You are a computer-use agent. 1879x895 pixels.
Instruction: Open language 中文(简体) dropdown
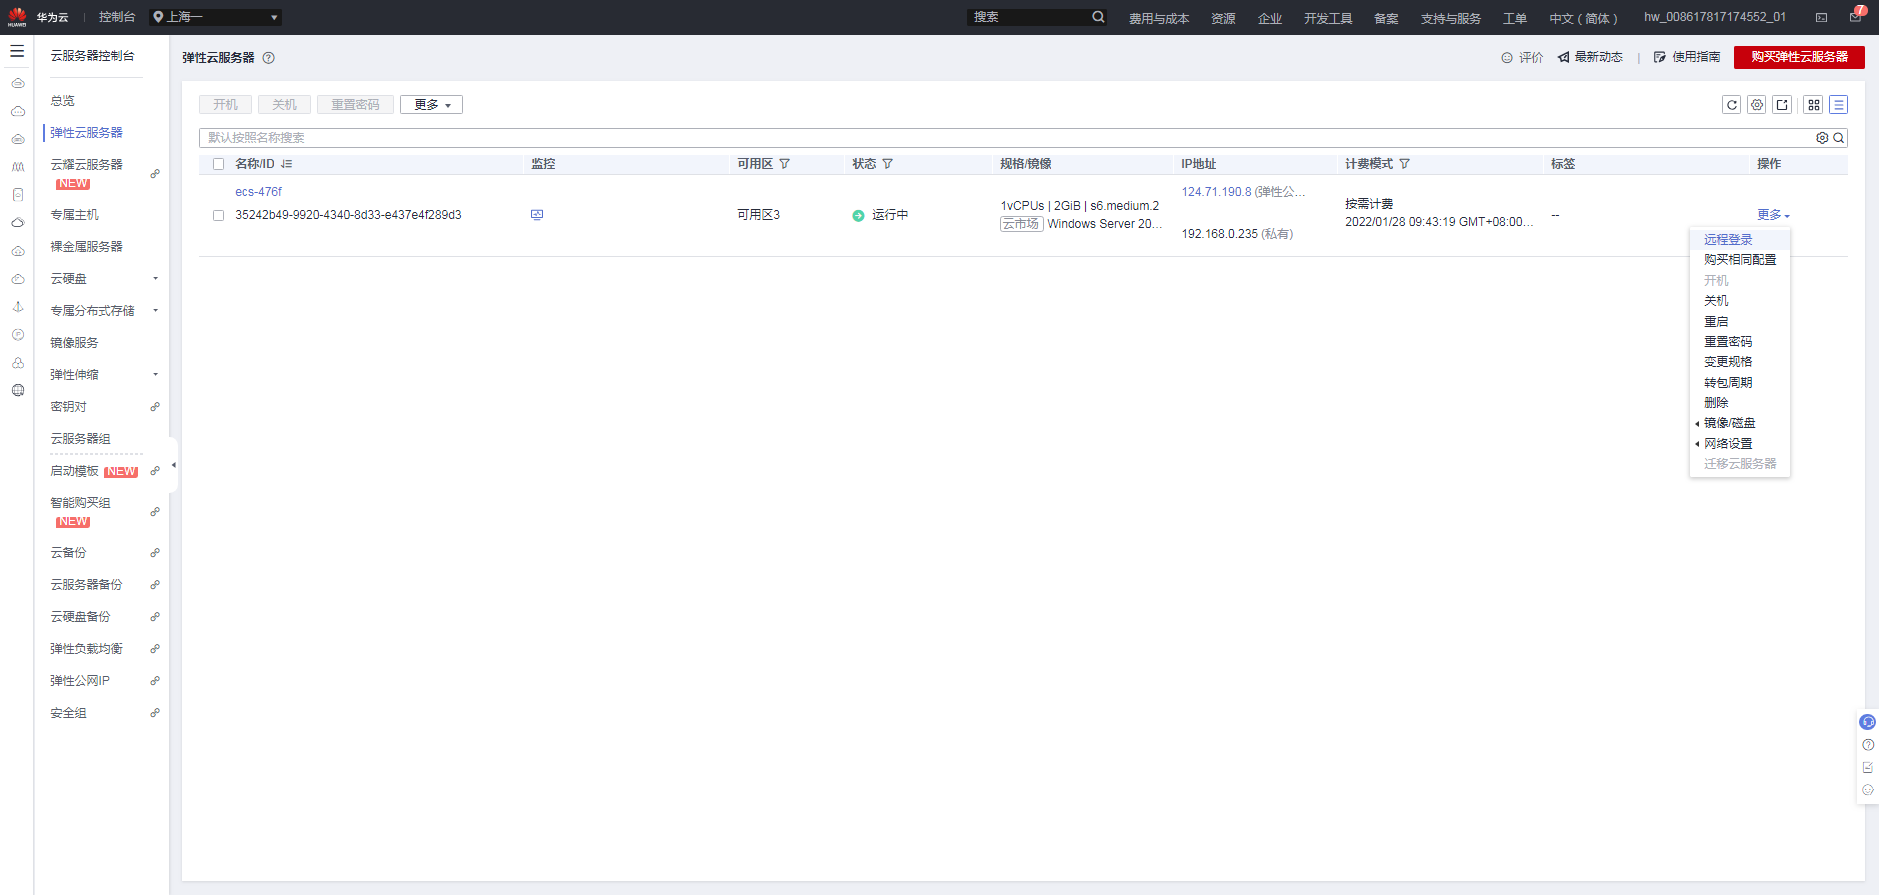(1583, 18)
